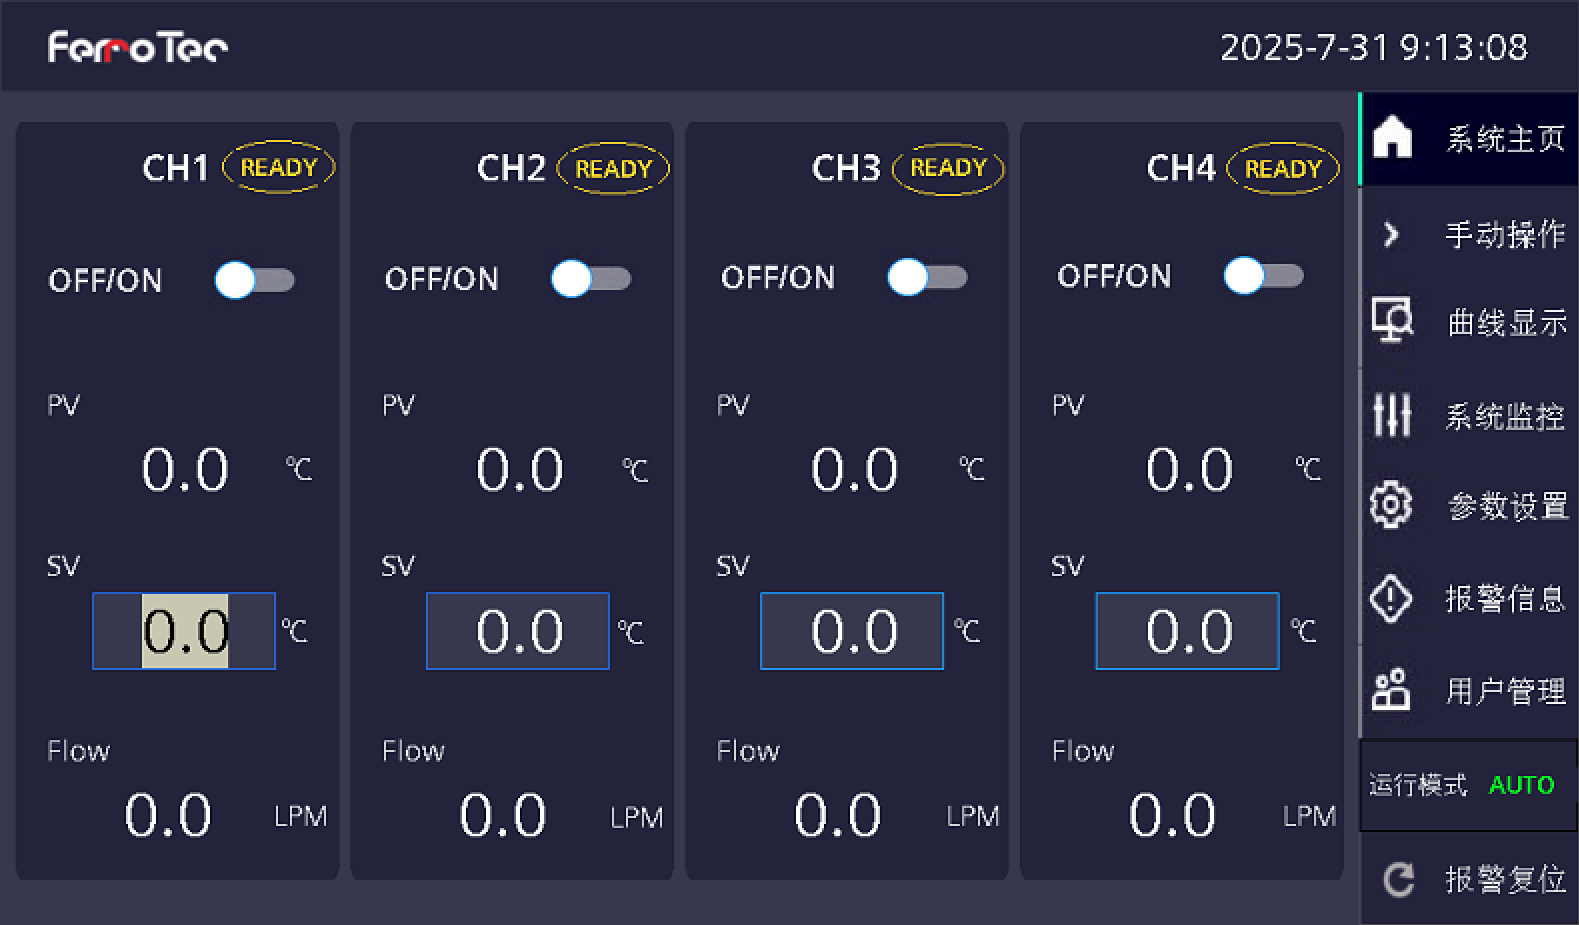Open the 用户管理 menu label
This screenshot has width=1579, height=925.
[x=1504, y=691]
